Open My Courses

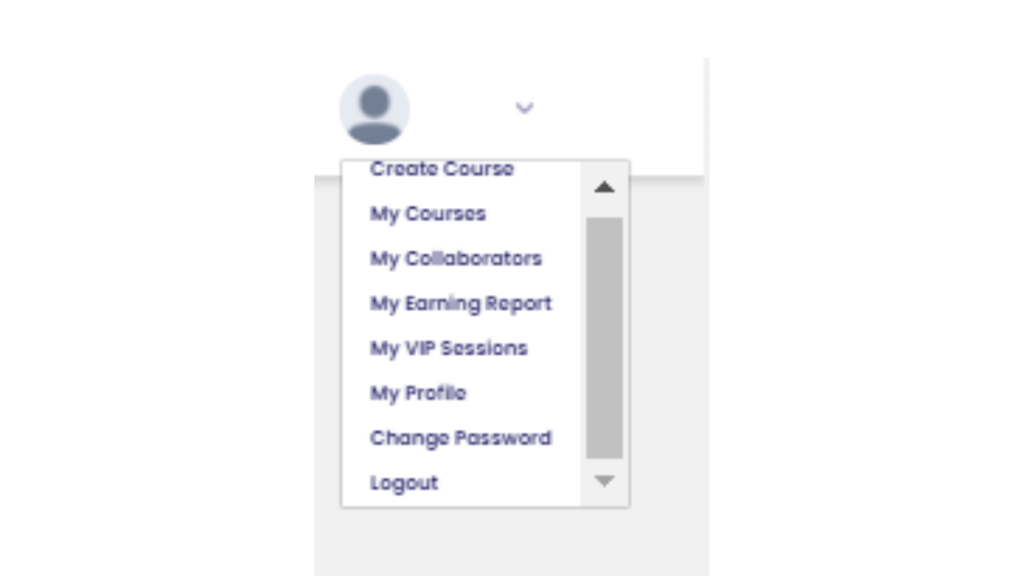pos(428,214)
